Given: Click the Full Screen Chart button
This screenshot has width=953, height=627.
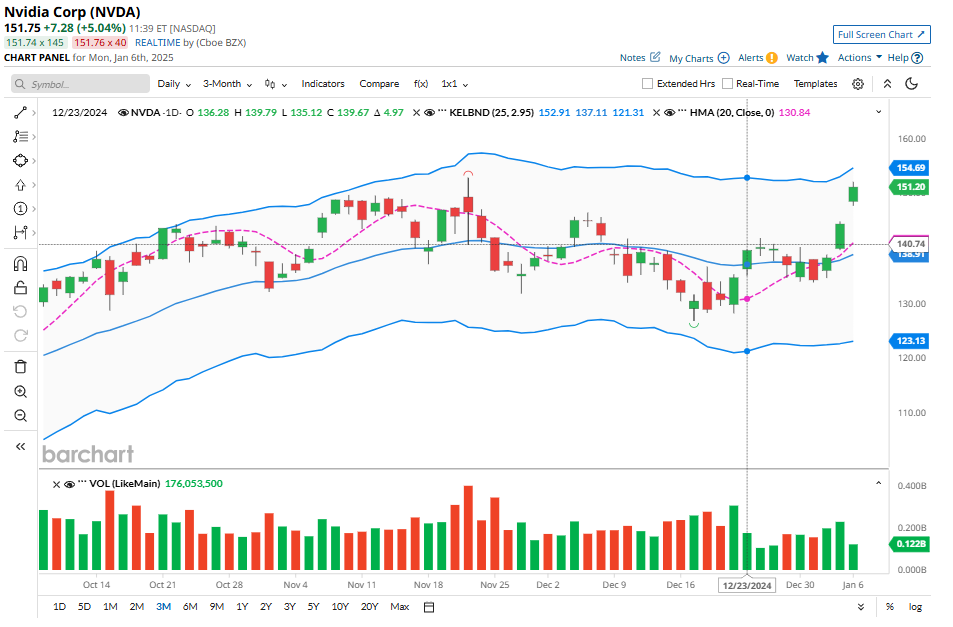Looking at the screenshot, I should coord(881,34).
